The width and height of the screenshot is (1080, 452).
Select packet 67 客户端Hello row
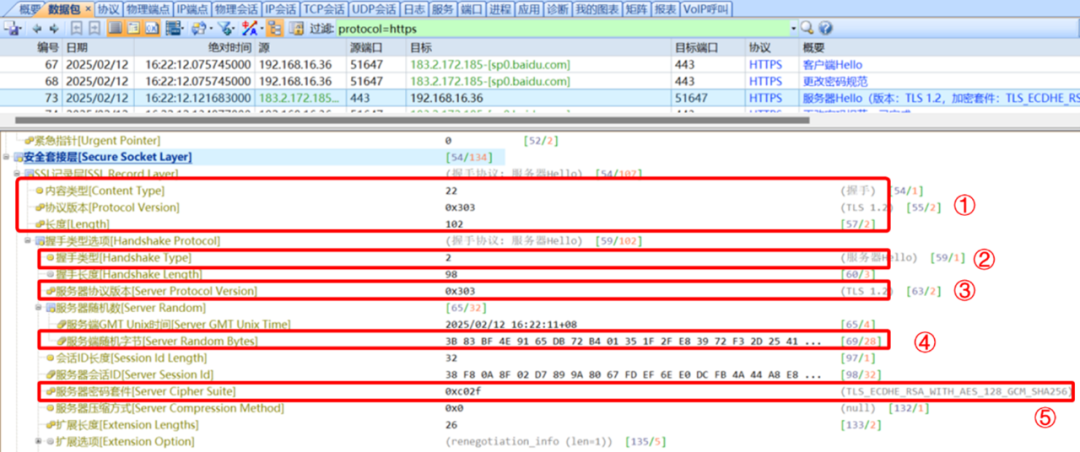point(400,64)
